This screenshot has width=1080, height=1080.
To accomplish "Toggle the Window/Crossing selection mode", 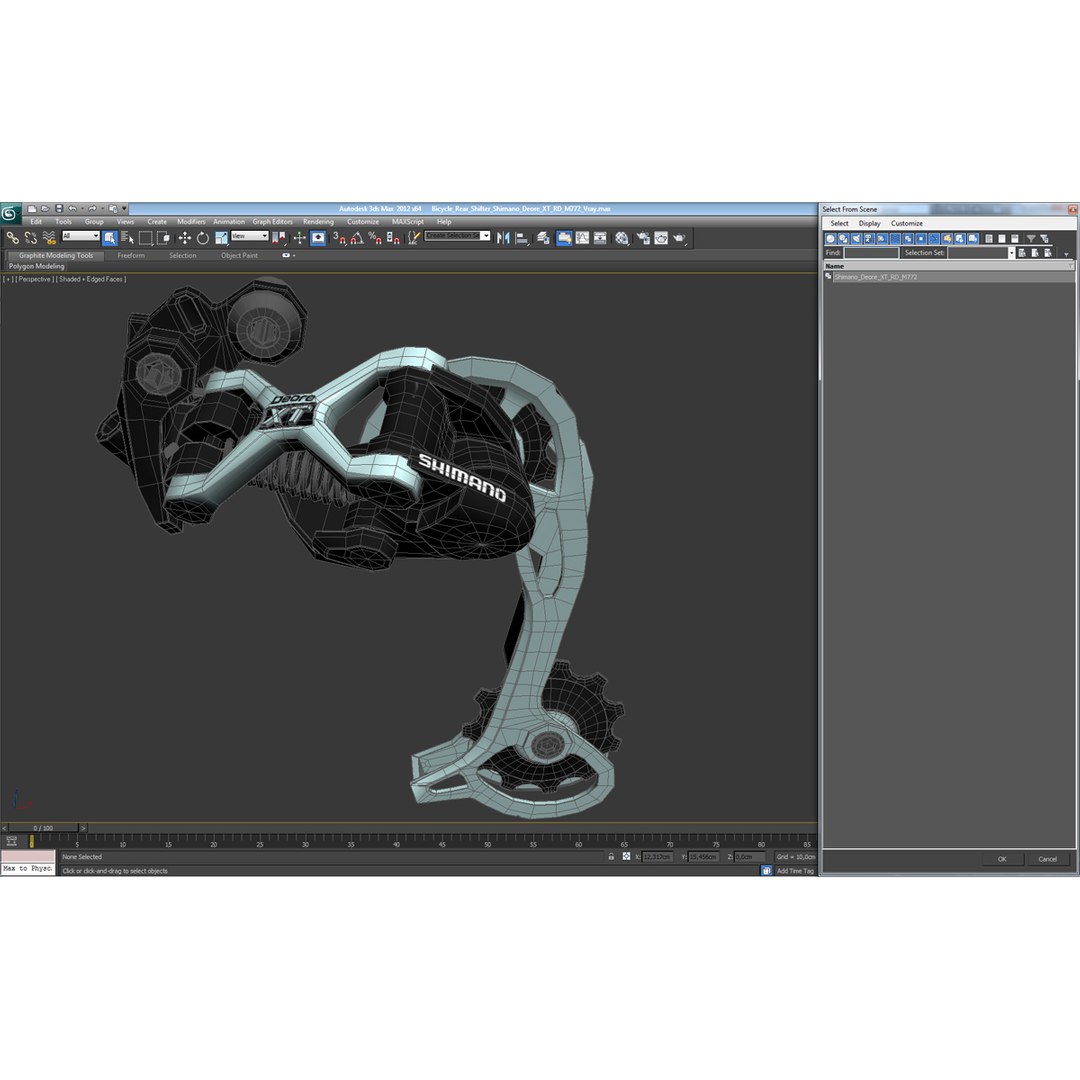I will tap(163, 238).
